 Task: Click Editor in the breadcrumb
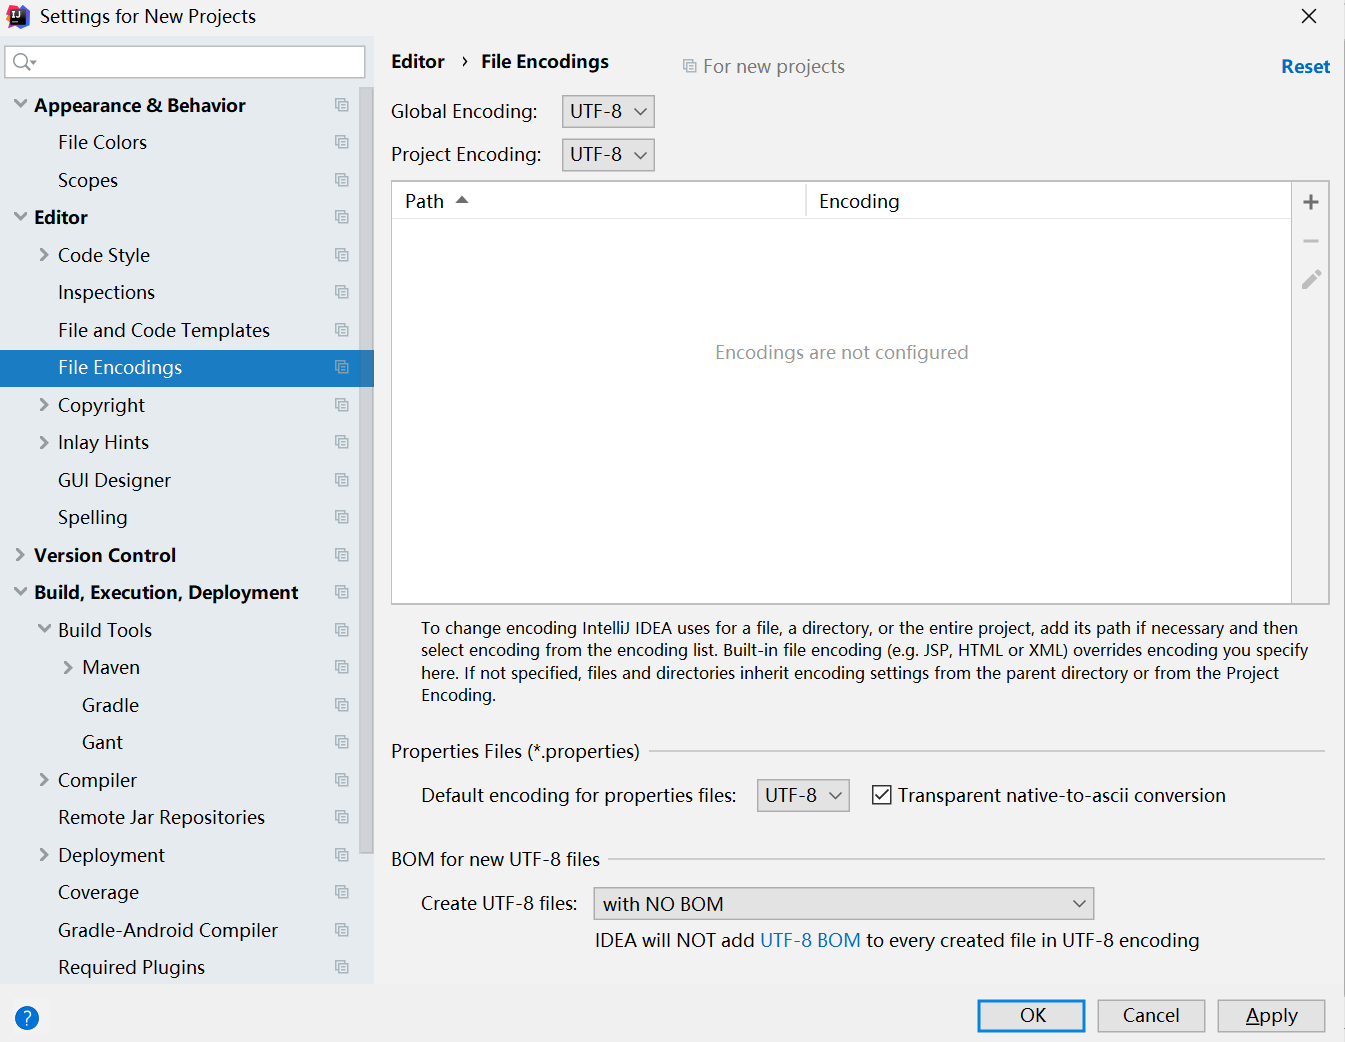click(x=418, y=61)
